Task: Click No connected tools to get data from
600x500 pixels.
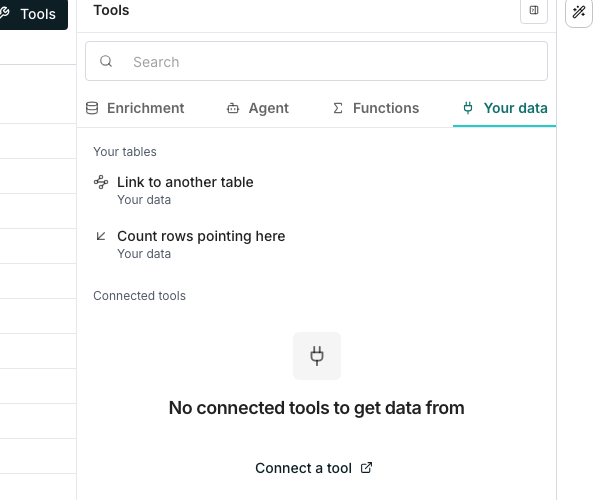Action: [316, 408]
